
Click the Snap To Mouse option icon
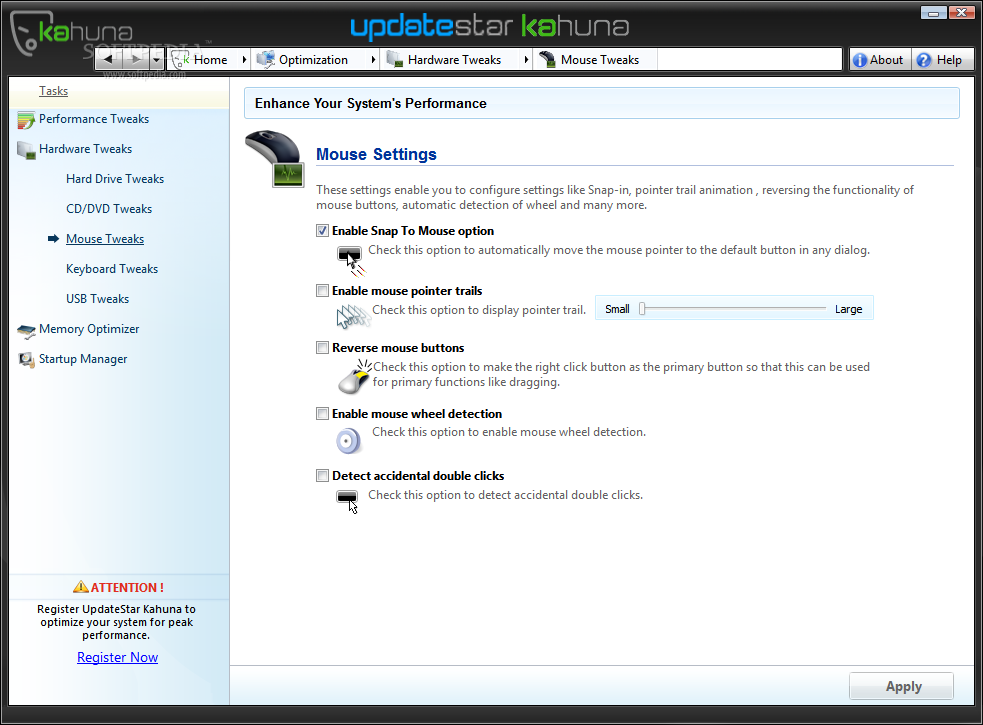tap(350, 261)
